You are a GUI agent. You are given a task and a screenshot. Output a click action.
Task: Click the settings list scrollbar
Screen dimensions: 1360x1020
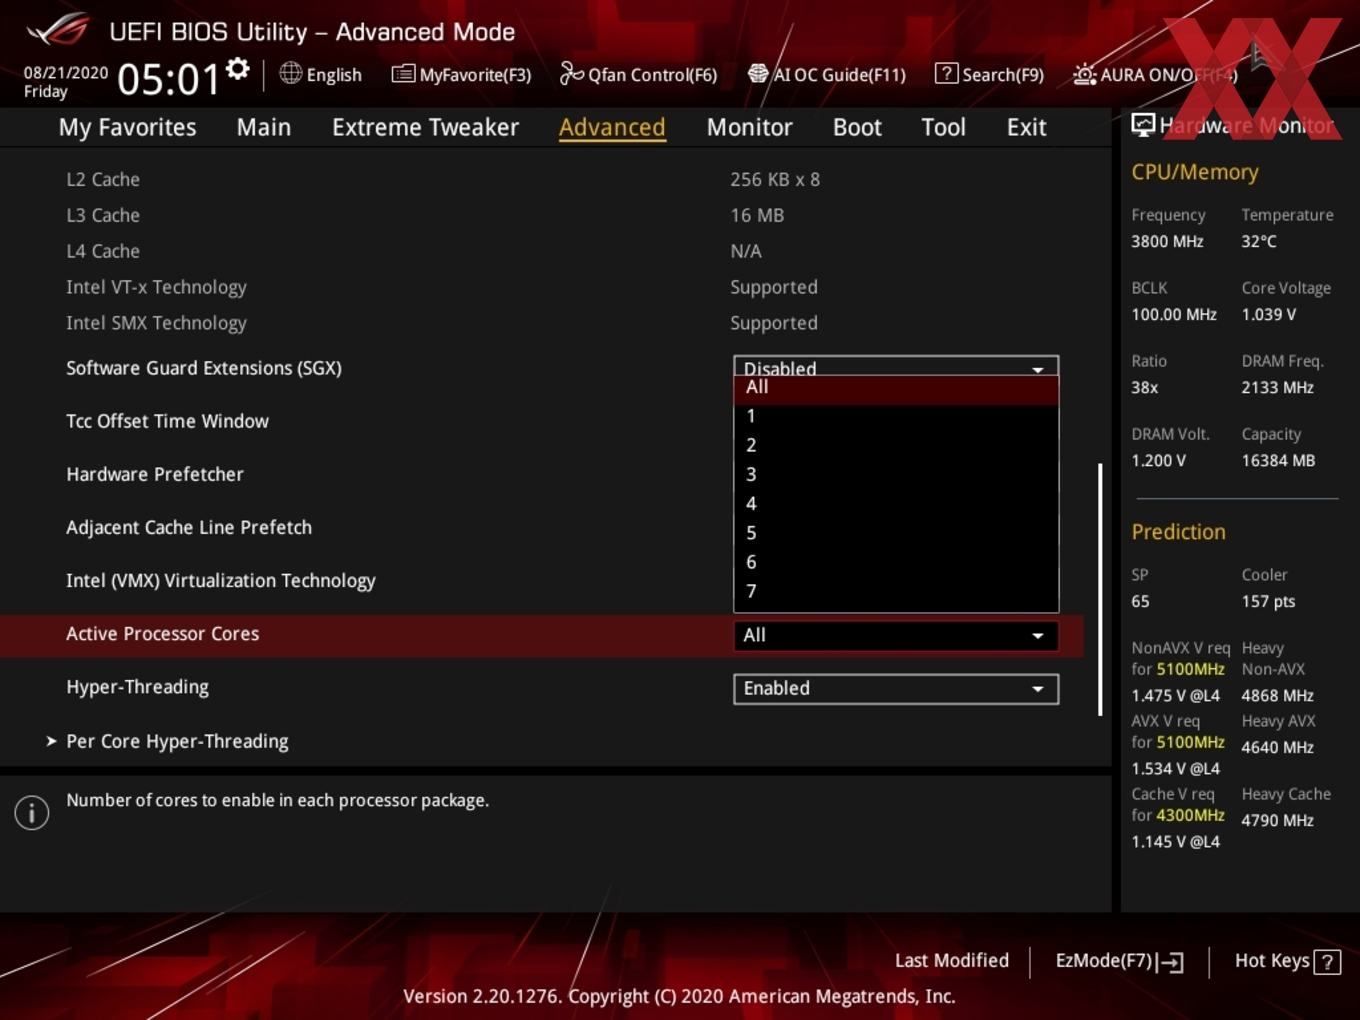tap(1100, 589)
